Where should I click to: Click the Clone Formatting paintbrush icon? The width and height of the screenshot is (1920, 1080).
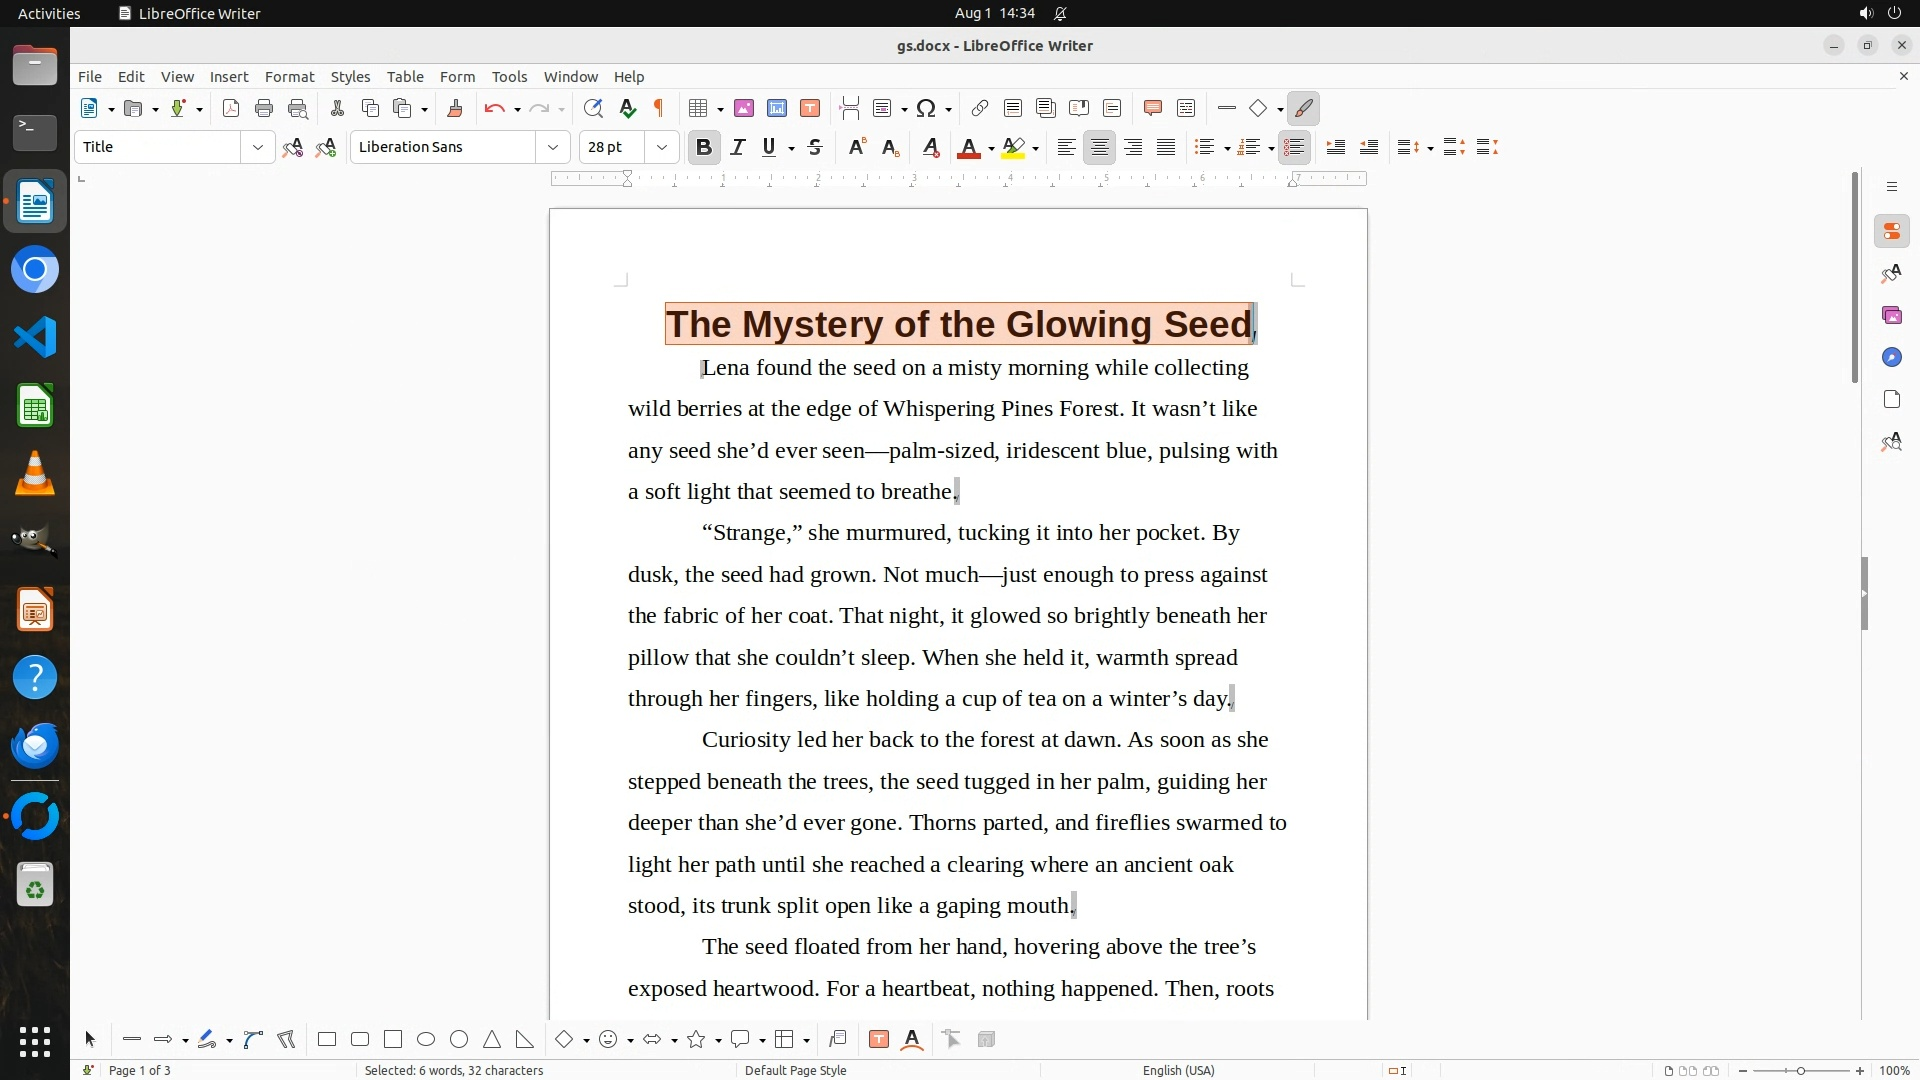455,109
